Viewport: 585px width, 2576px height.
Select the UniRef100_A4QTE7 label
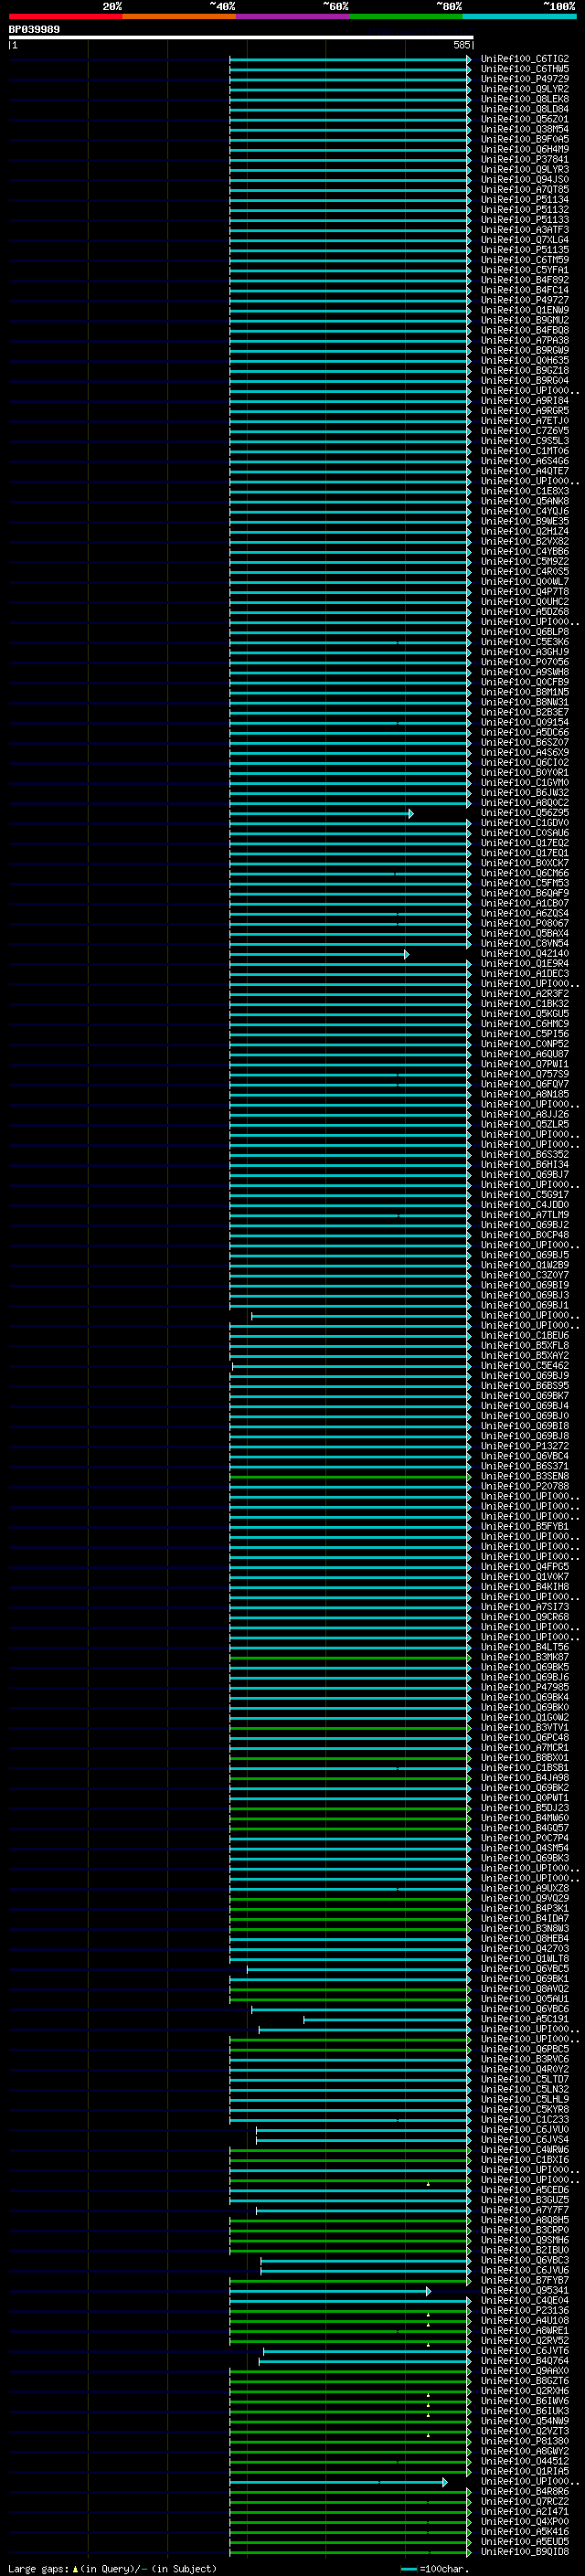click(x=524, y=471)
